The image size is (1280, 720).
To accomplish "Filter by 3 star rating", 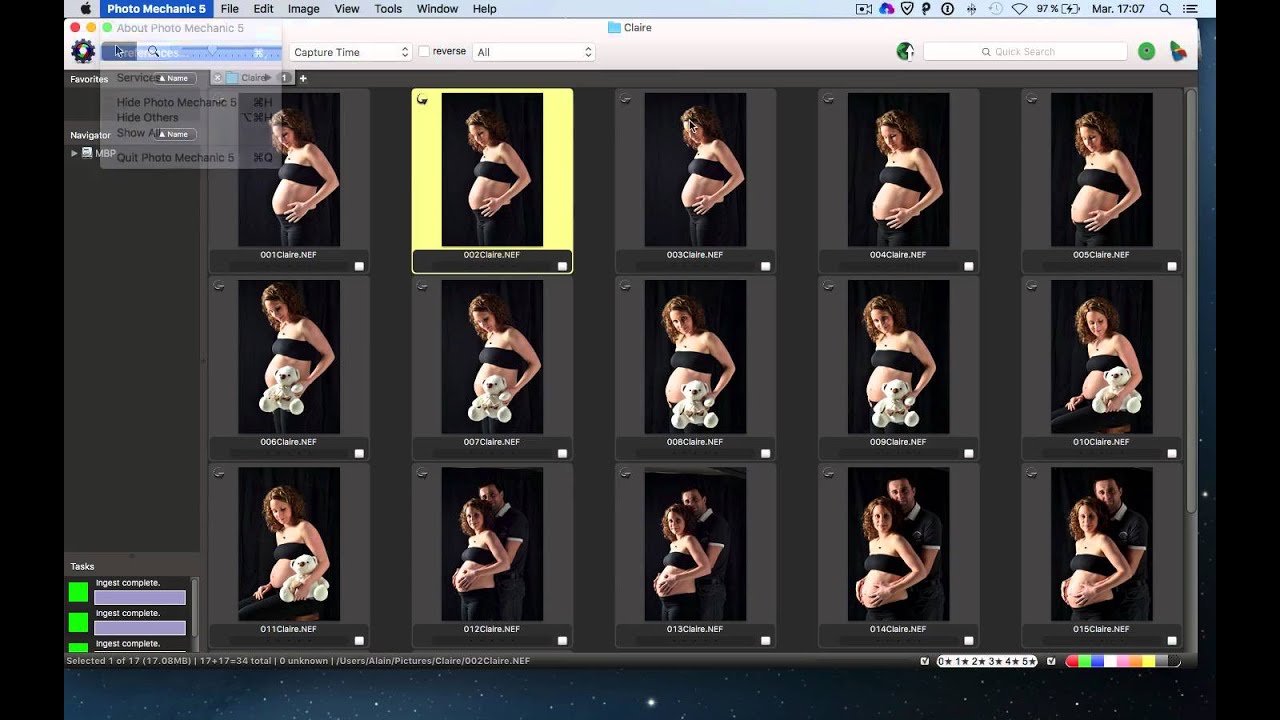I will [x=996, y=661].
